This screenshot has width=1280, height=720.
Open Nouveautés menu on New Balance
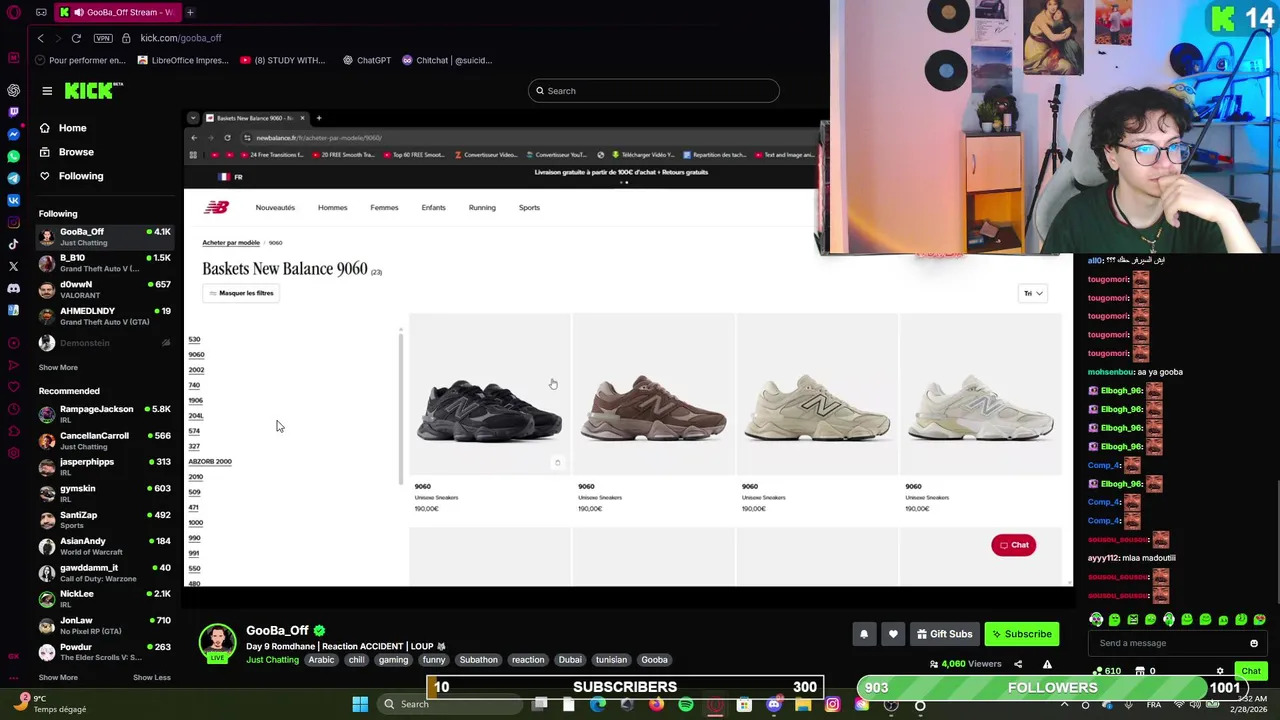pyautogui.click(x=275, y=208)
